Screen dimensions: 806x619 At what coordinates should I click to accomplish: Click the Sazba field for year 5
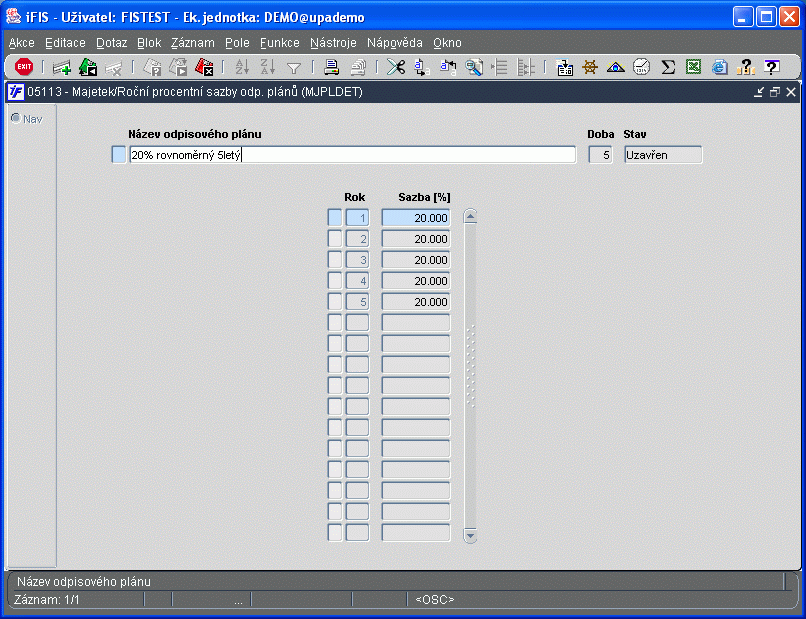tap(416, 302)
